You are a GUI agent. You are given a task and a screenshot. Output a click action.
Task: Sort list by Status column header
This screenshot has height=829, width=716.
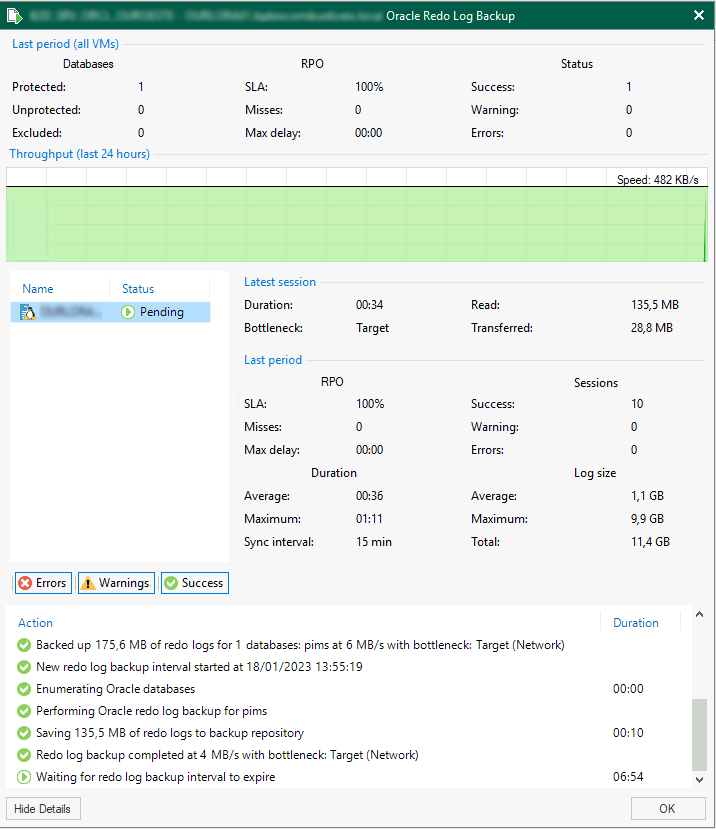click(138, 289)
